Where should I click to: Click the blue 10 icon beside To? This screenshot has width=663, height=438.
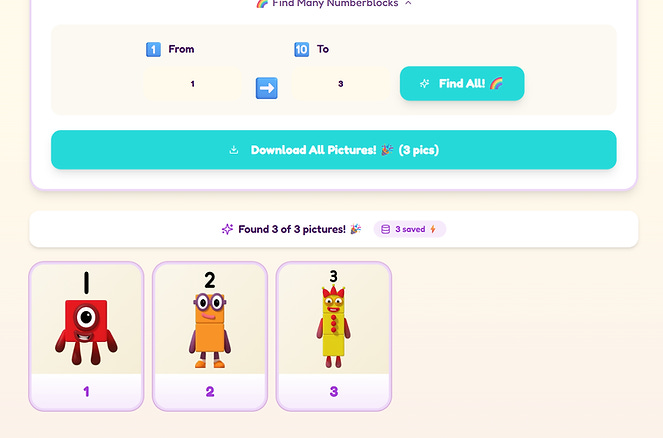click(301, 49)
